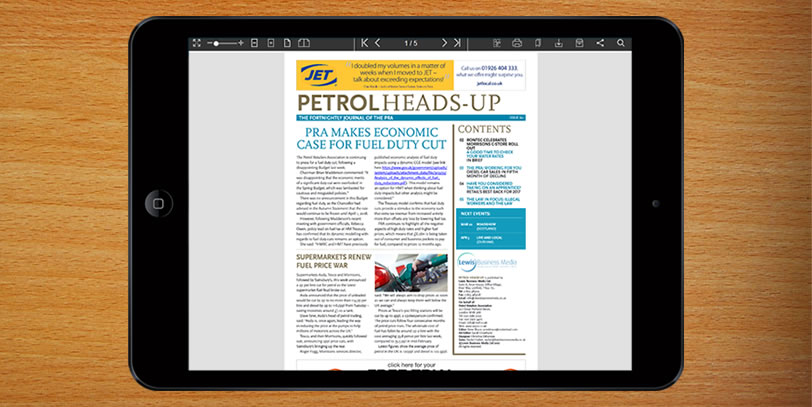812x407 pixels.
Task: Click 'click here for your' banner
Action: tap(411, 365)
